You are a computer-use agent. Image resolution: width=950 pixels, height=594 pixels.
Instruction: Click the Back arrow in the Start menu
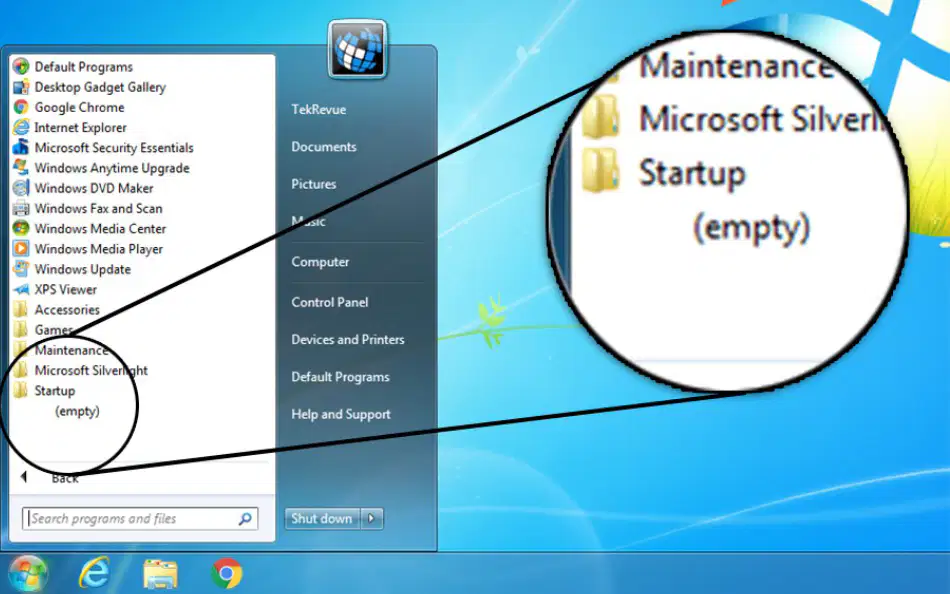coord(24,478)
